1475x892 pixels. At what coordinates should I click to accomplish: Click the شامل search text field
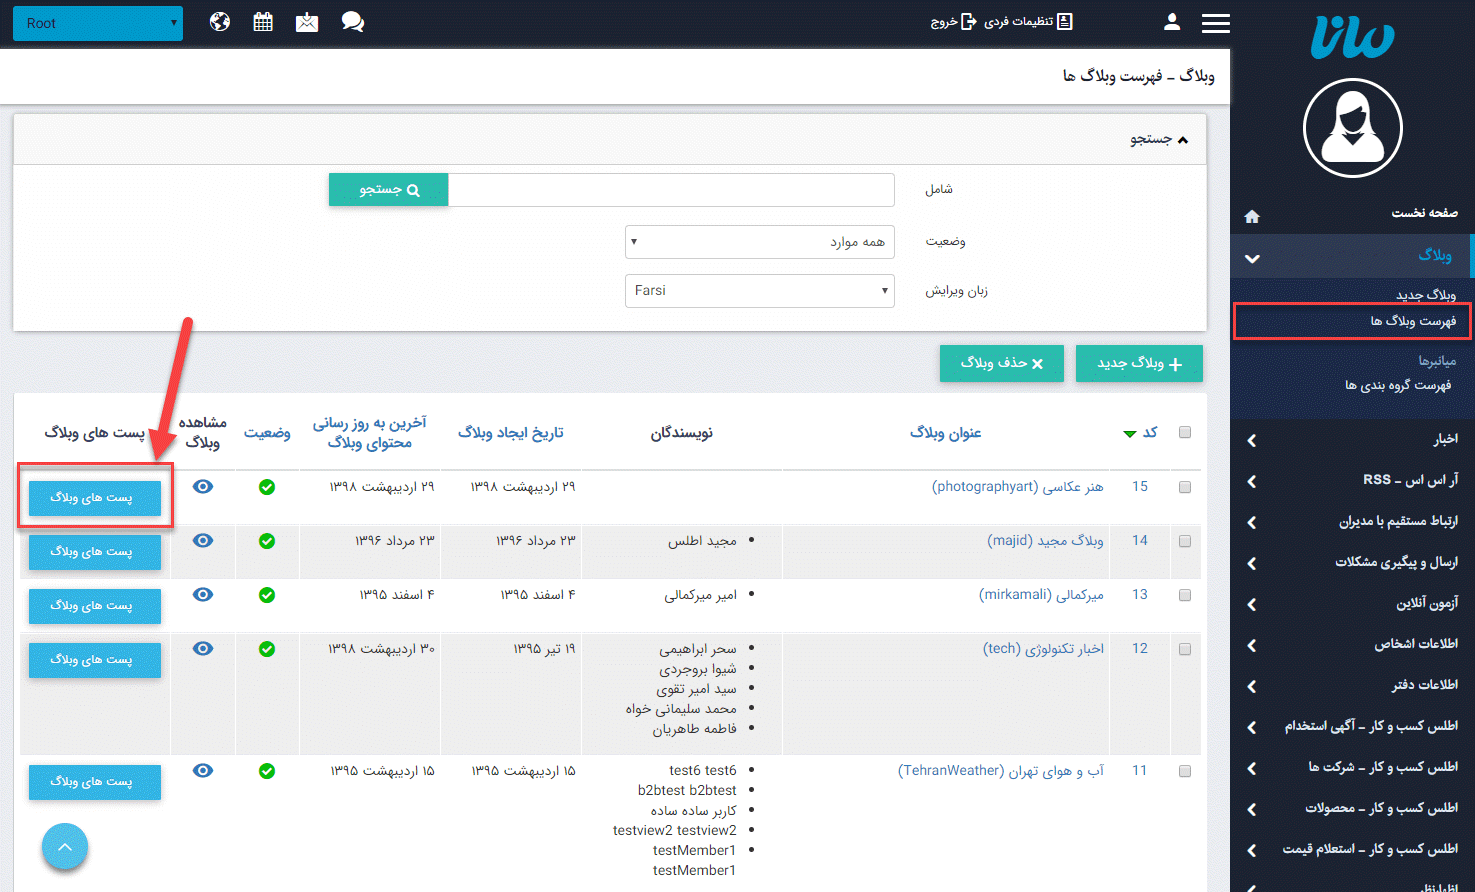pyautogui.click(x=671, y=190)
